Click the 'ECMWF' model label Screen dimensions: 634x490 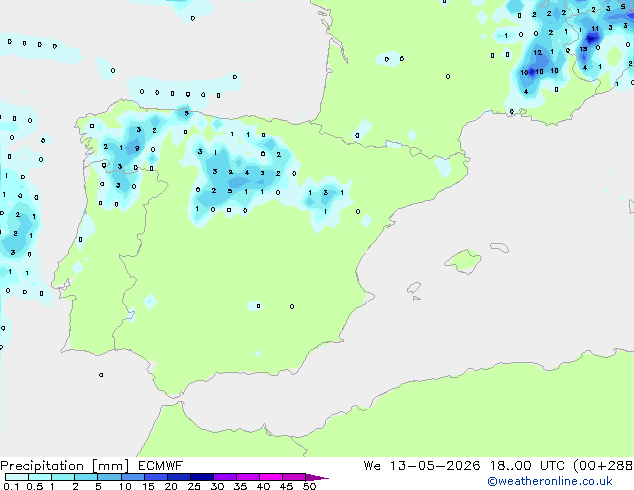(x=160, y=466)
